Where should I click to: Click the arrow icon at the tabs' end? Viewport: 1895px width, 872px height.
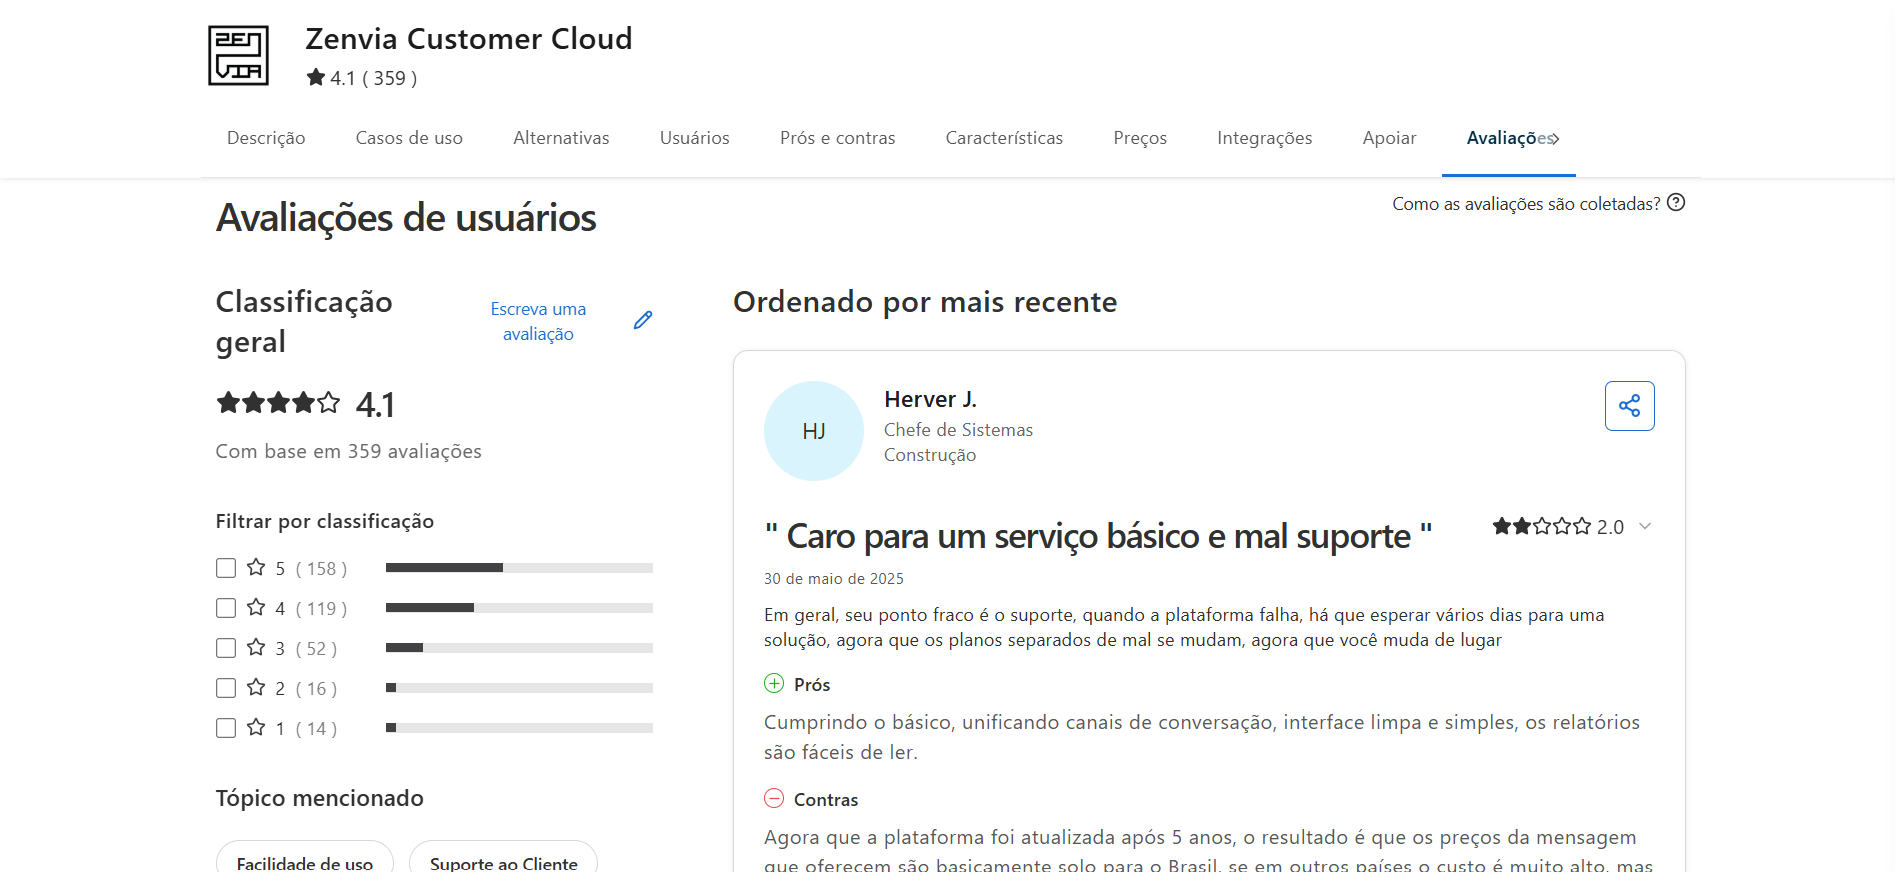point(1555,139)
